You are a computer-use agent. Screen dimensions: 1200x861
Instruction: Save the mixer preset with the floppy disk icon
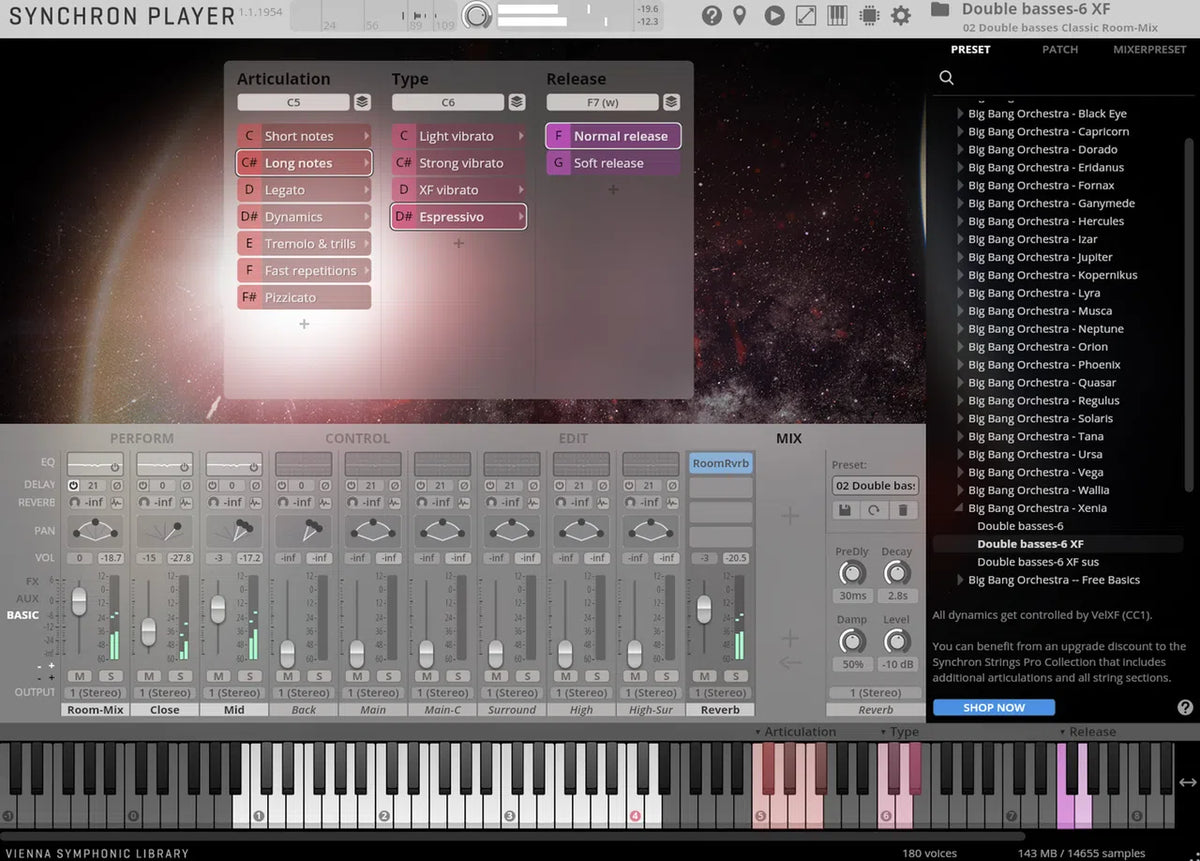845,510
